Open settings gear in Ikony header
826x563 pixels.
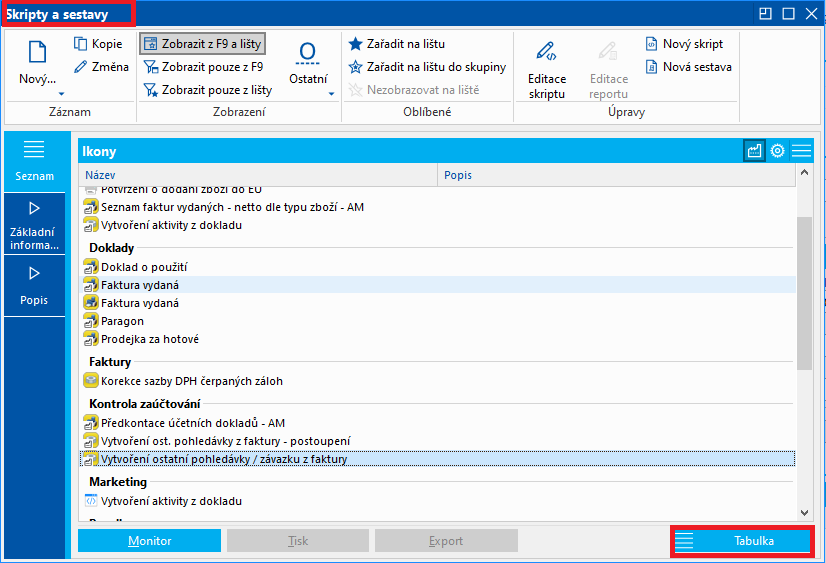778,151
